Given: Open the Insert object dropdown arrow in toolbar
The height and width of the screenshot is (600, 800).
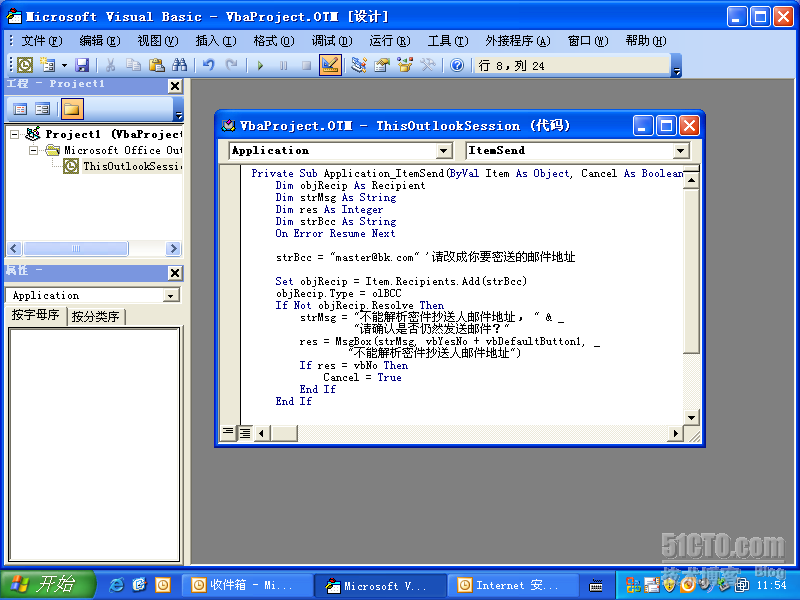Looking at the screenshot, I should coord(64,65).
